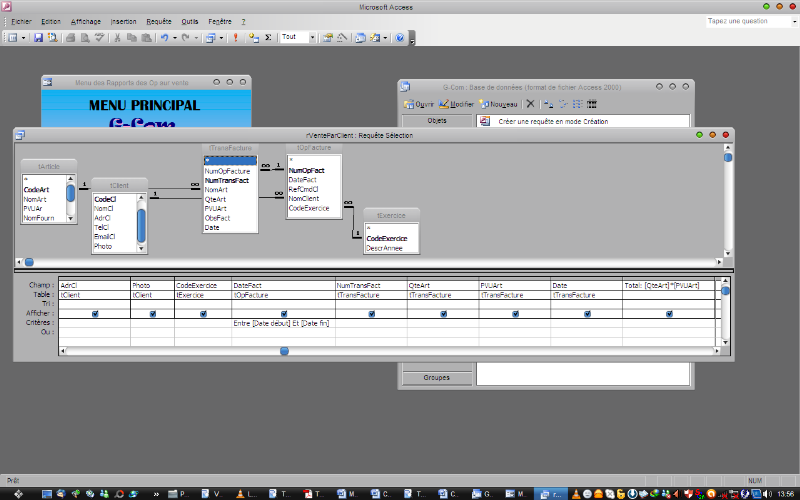This screenshot has width=800, height=500.
Task: Uncheck Afficher for the AdrCl column
Action: tap(95, 313)
